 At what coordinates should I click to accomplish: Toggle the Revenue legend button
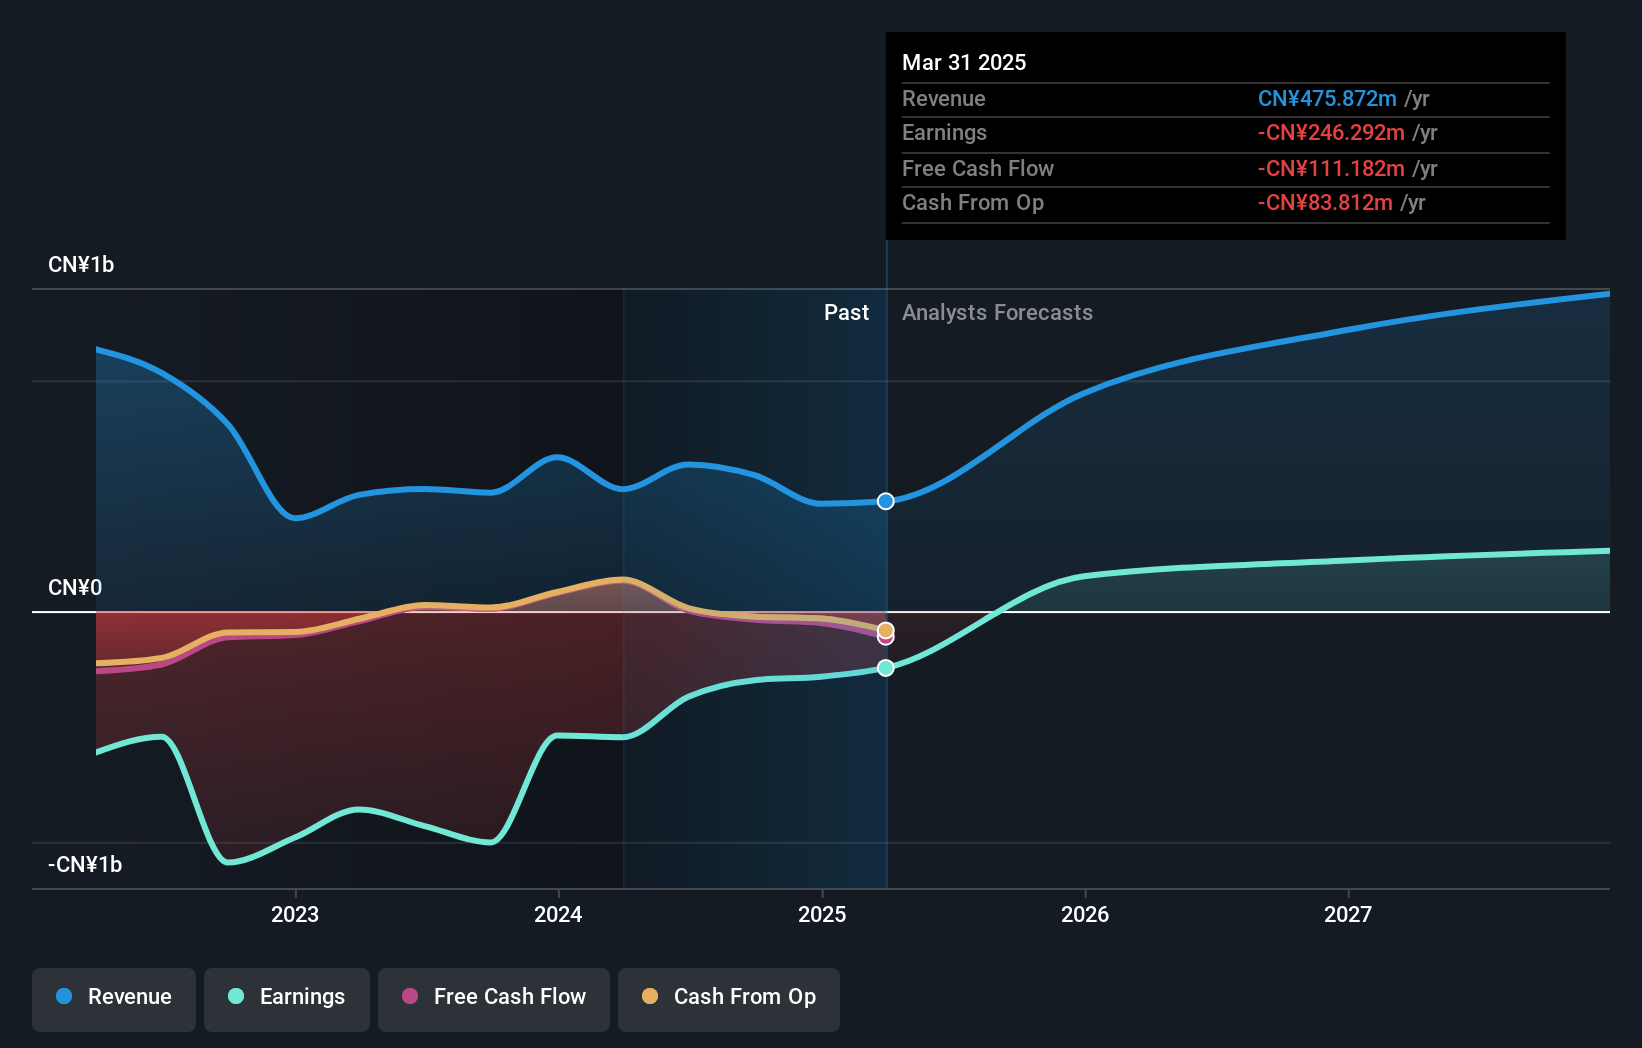114,999
